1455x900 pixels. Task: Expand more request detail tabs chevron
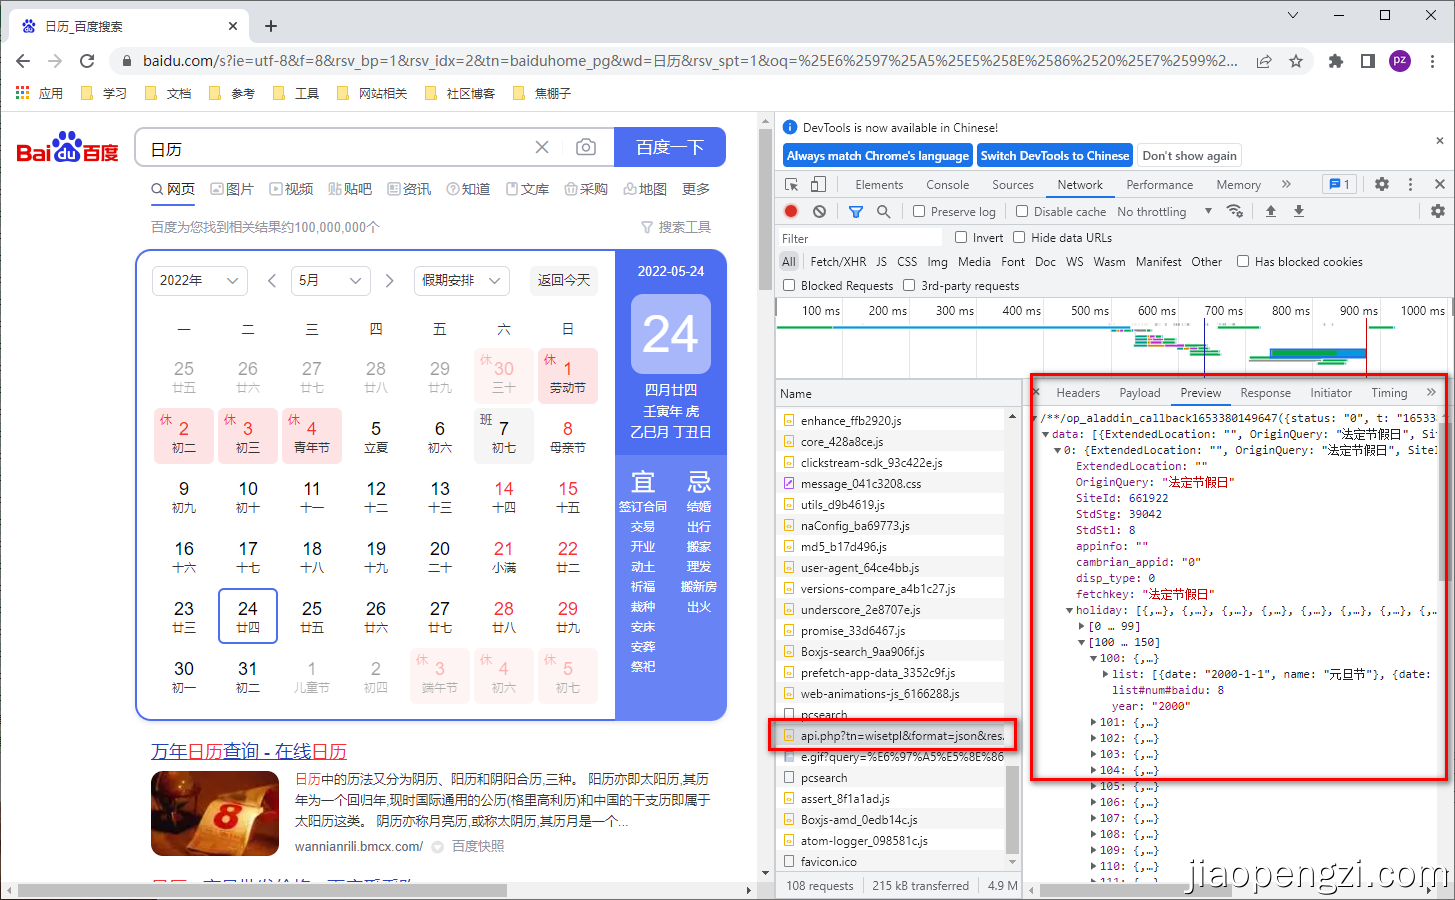click(x=1431, y=392)
